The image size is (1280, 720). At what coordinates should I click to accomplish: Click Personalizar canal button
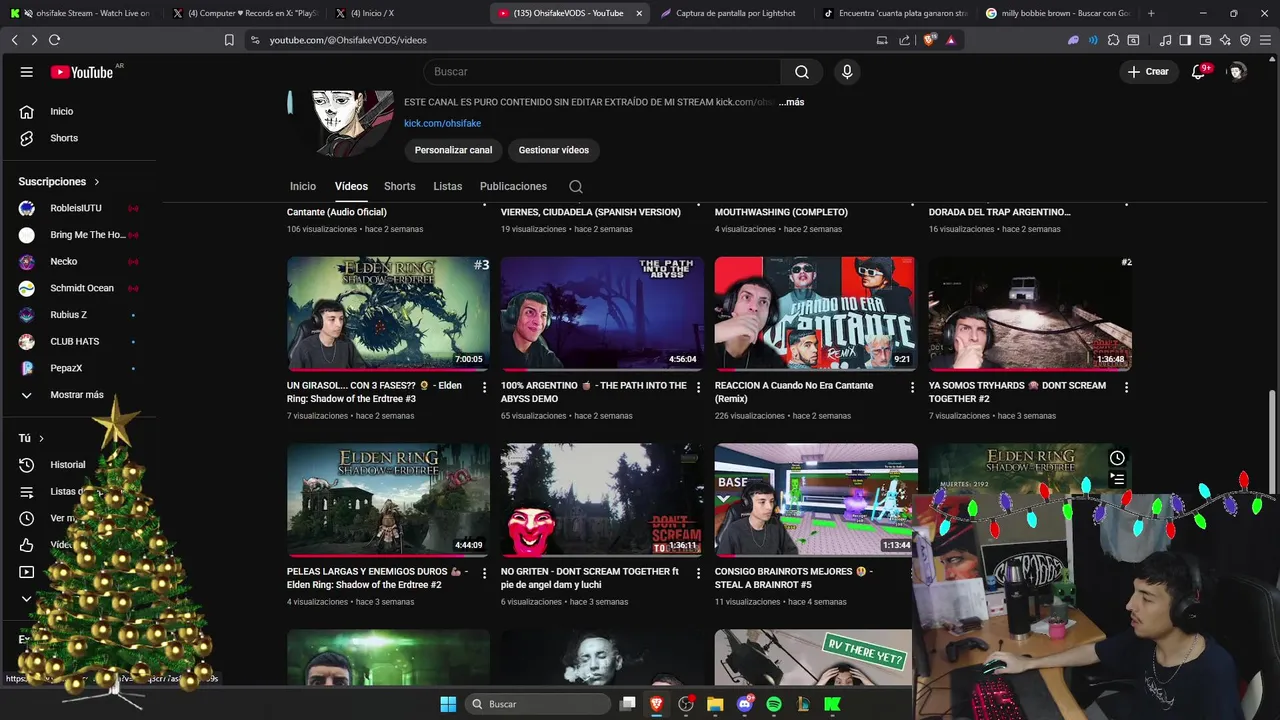(453, 150)
